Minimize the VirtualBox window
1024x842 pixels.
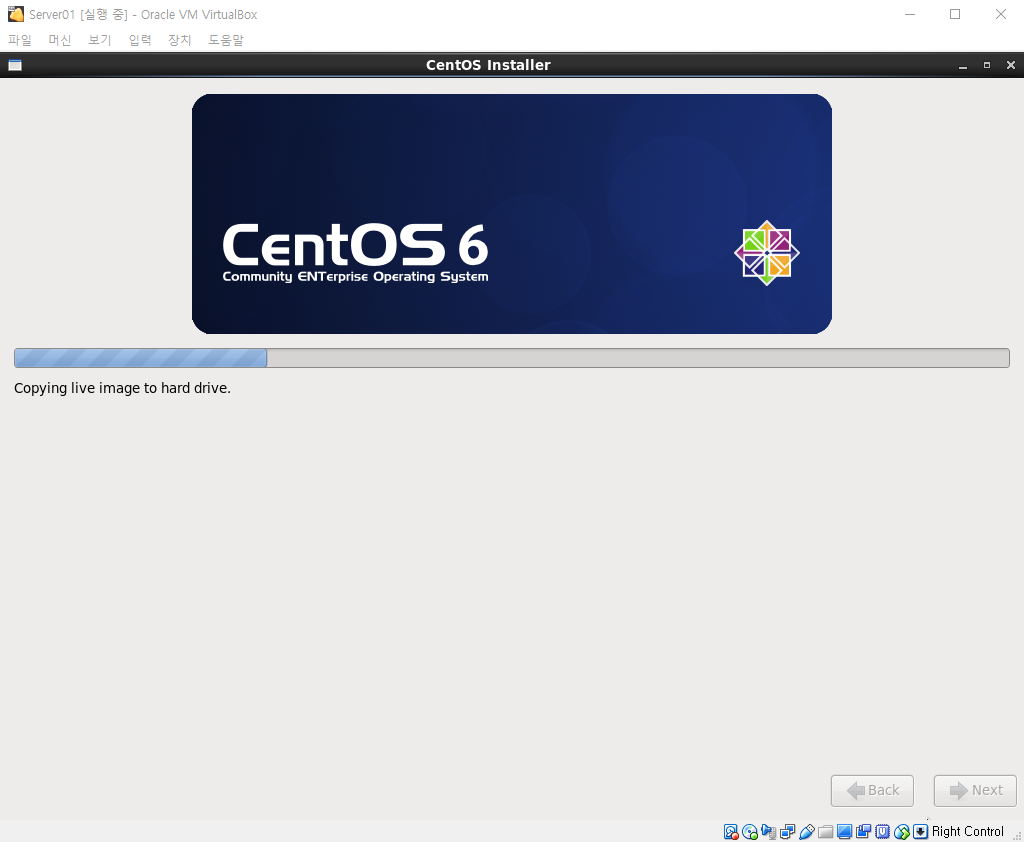(910, 14)
